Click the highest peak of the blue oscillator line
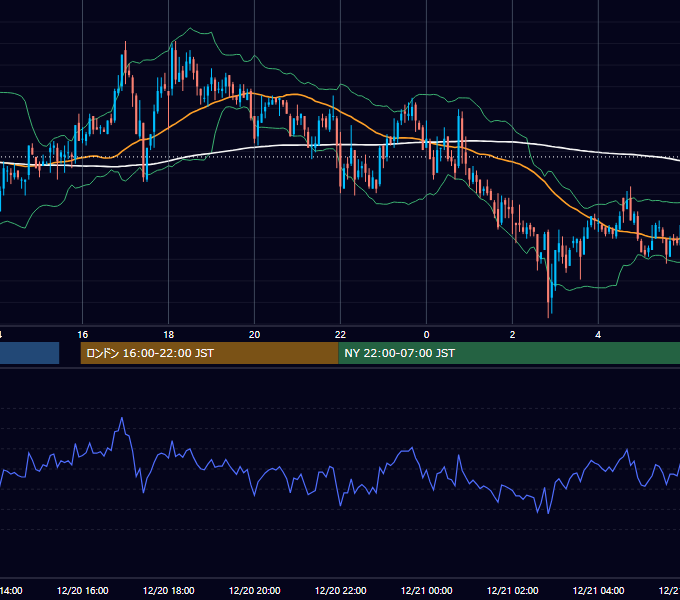 pyautogui.click(x=122, y=418)
